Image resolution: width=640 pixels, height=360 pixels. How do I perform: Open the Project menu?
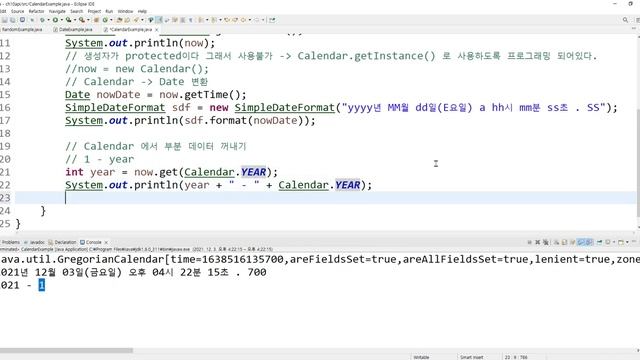point(94,11)
